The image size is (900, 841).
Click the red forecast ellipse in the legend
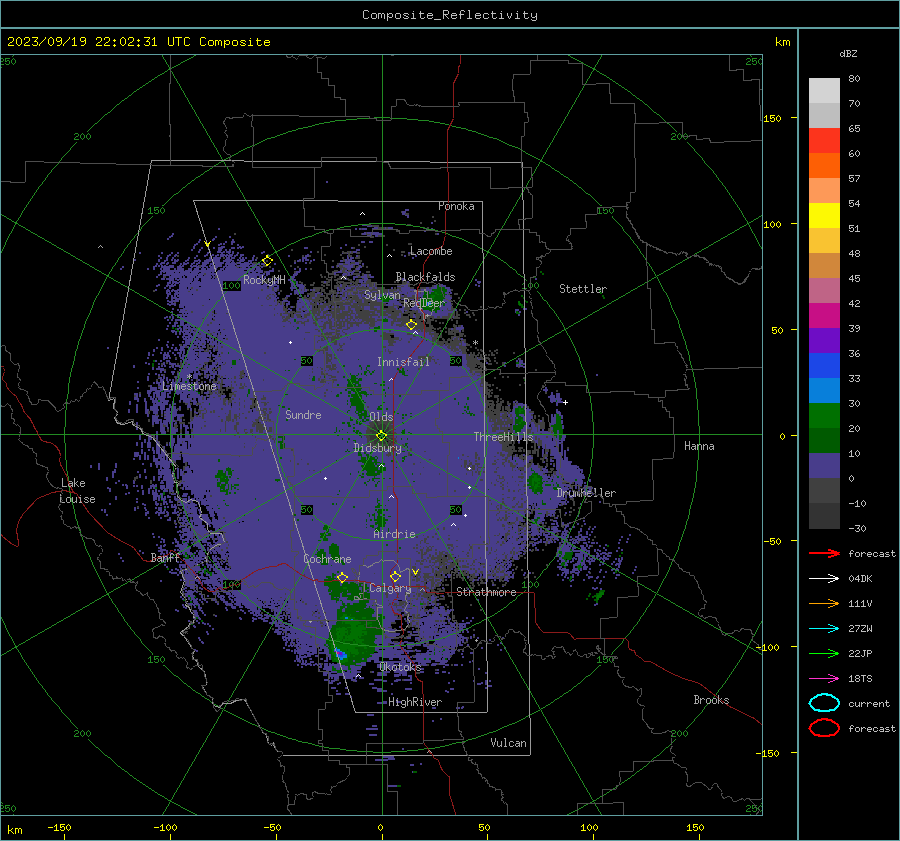tap(824, 728)
